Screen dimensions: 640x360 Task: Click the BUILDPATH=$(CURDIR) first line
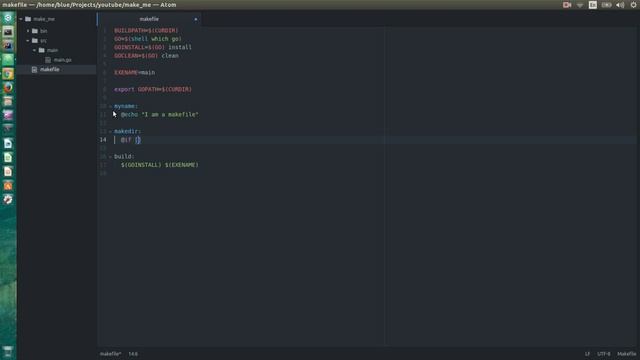146,31
